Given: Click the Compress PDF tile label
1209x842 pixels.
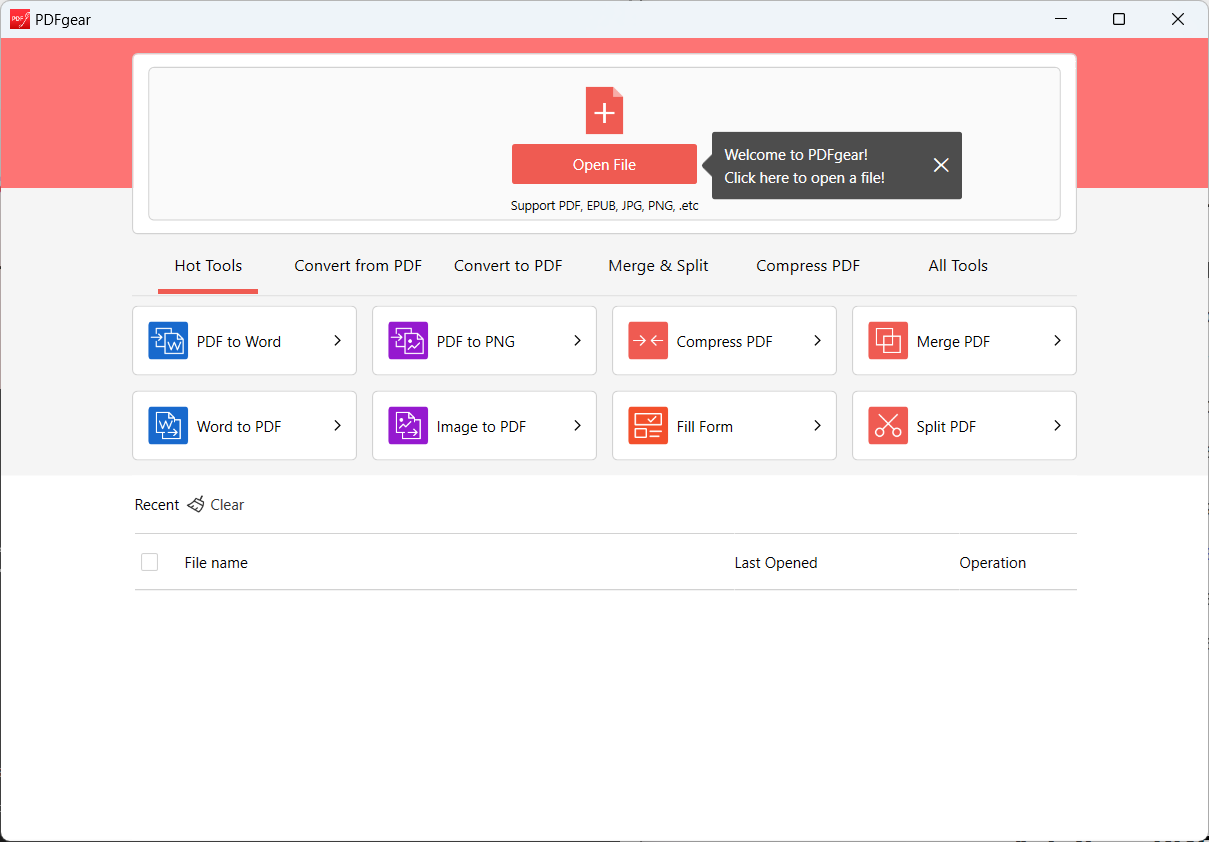Looking at the screenshot, I should (x=725, y=342).
